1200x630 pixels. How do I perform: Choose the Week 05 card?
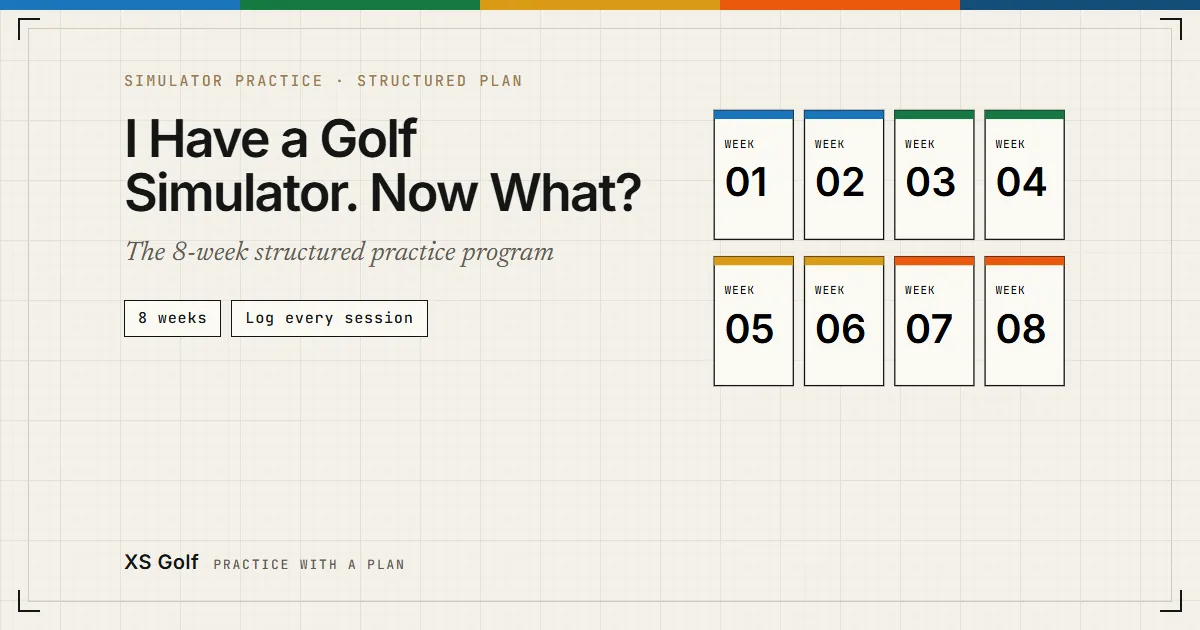point(753,321)
